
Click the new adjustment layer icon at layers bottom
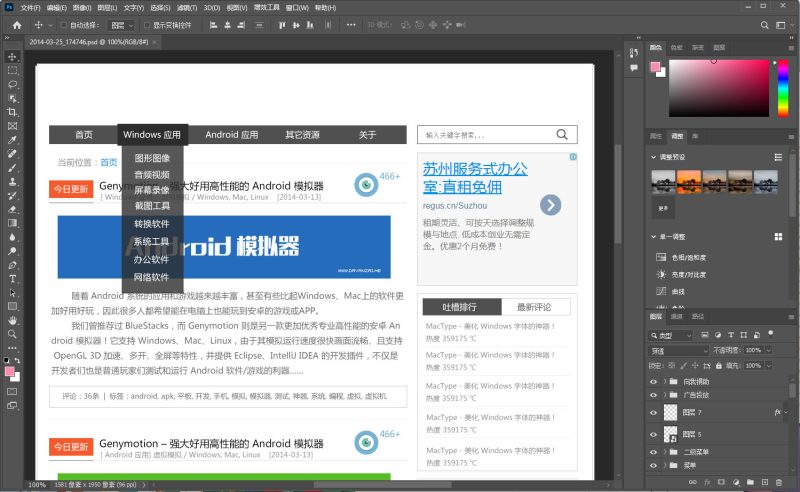click(736, 482)
